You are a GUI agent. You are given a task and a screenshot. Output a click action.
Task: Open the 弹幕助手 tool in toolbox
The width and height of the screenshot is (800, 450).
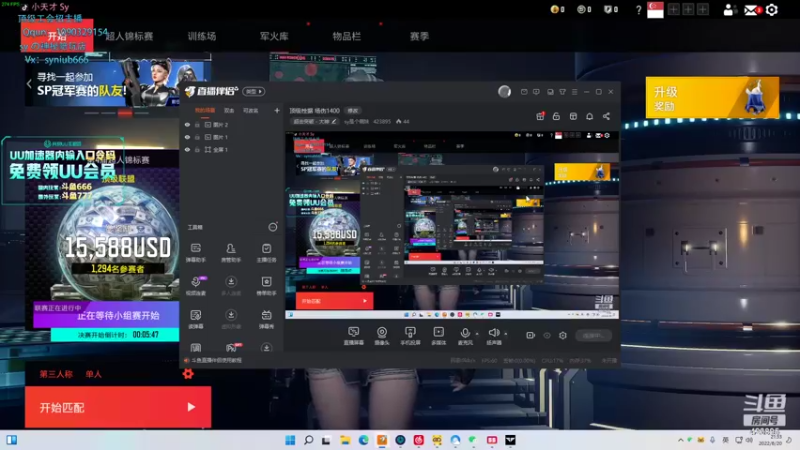[x=196, y=253]
